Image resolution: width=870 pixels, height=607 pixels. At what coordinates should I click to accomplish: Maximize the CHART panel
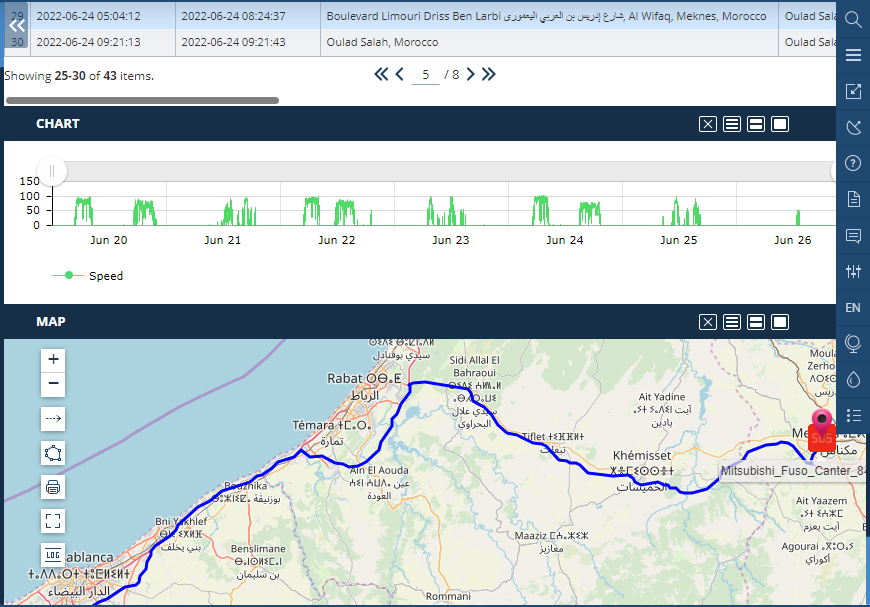(x=780, y=124)
